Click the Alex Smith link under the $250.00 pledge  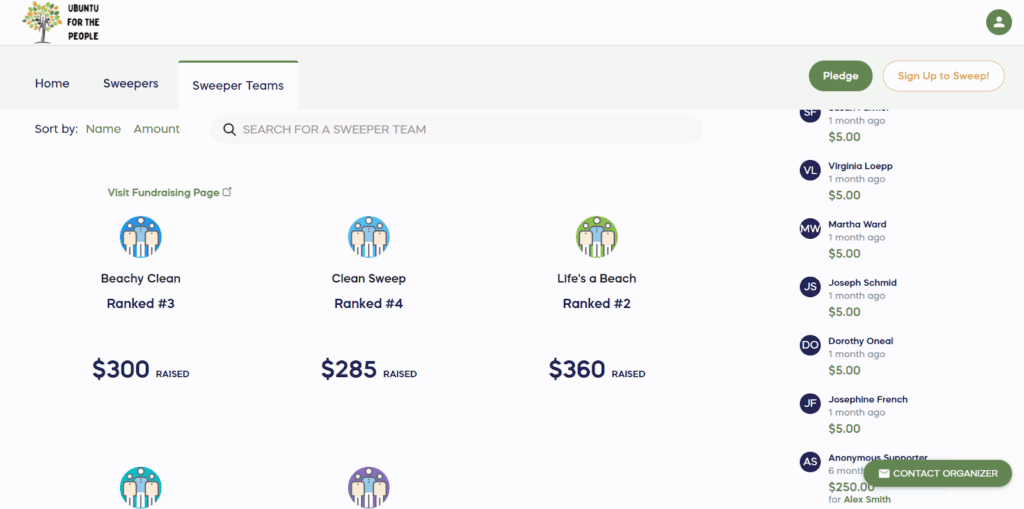click(867, 500)
